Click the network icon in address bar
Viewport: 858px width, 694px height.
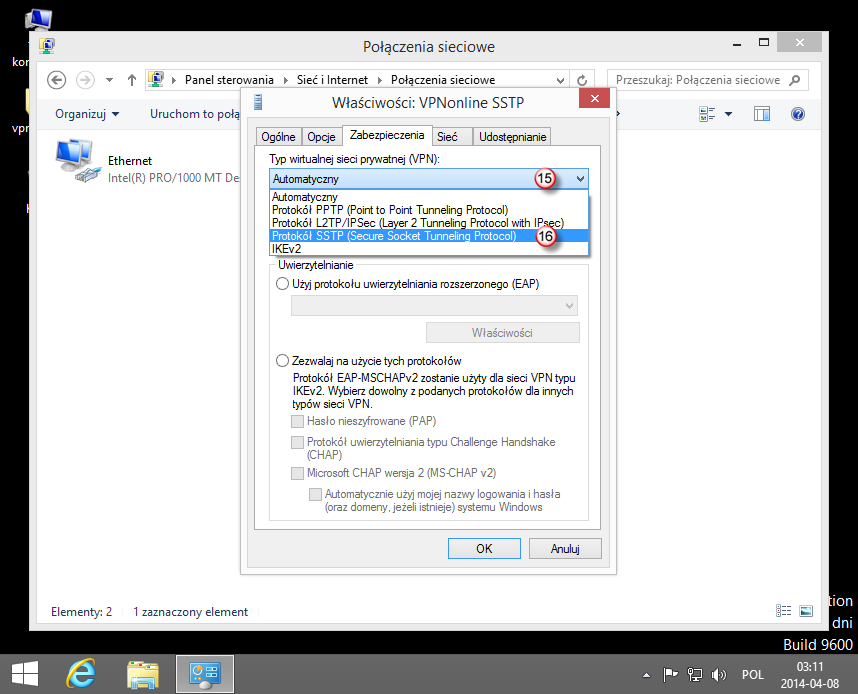[x=156, y=79]
